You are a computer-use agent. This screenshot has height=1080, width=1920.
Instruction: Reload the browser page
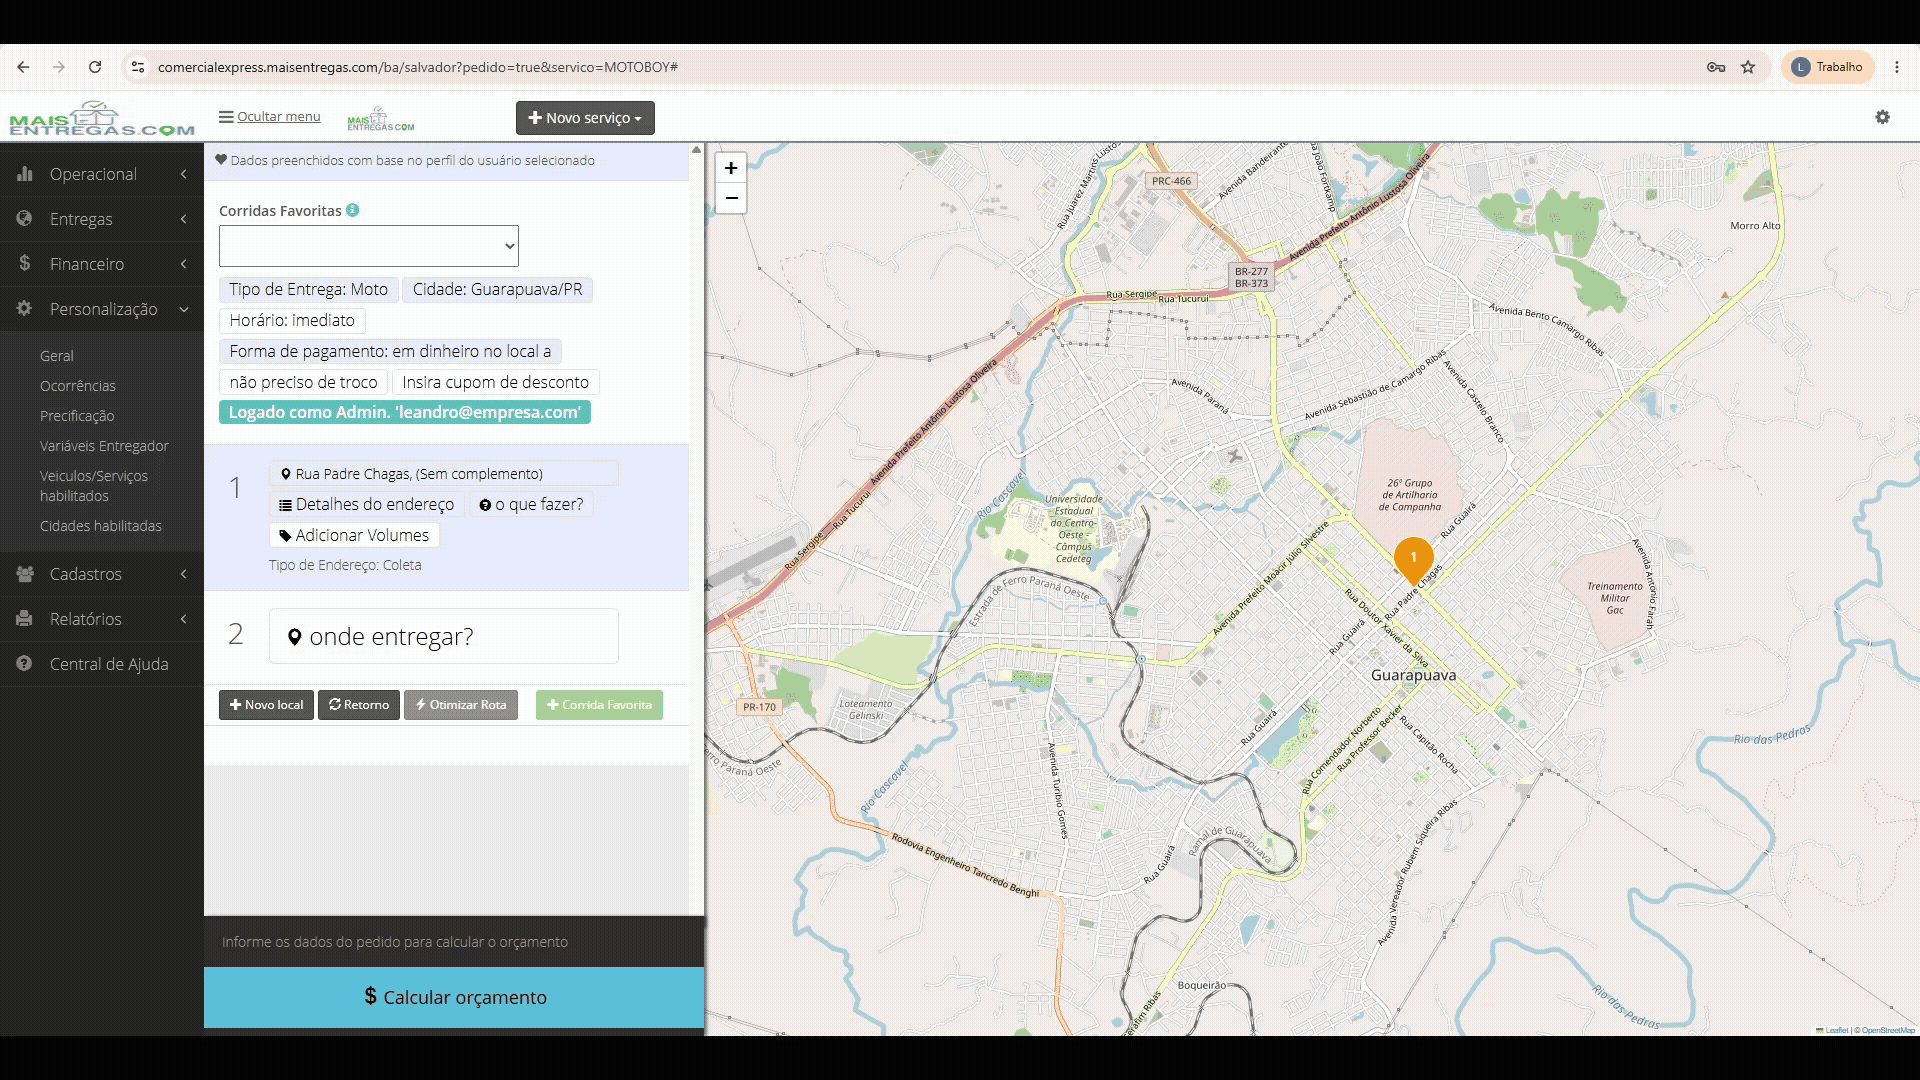95,67
